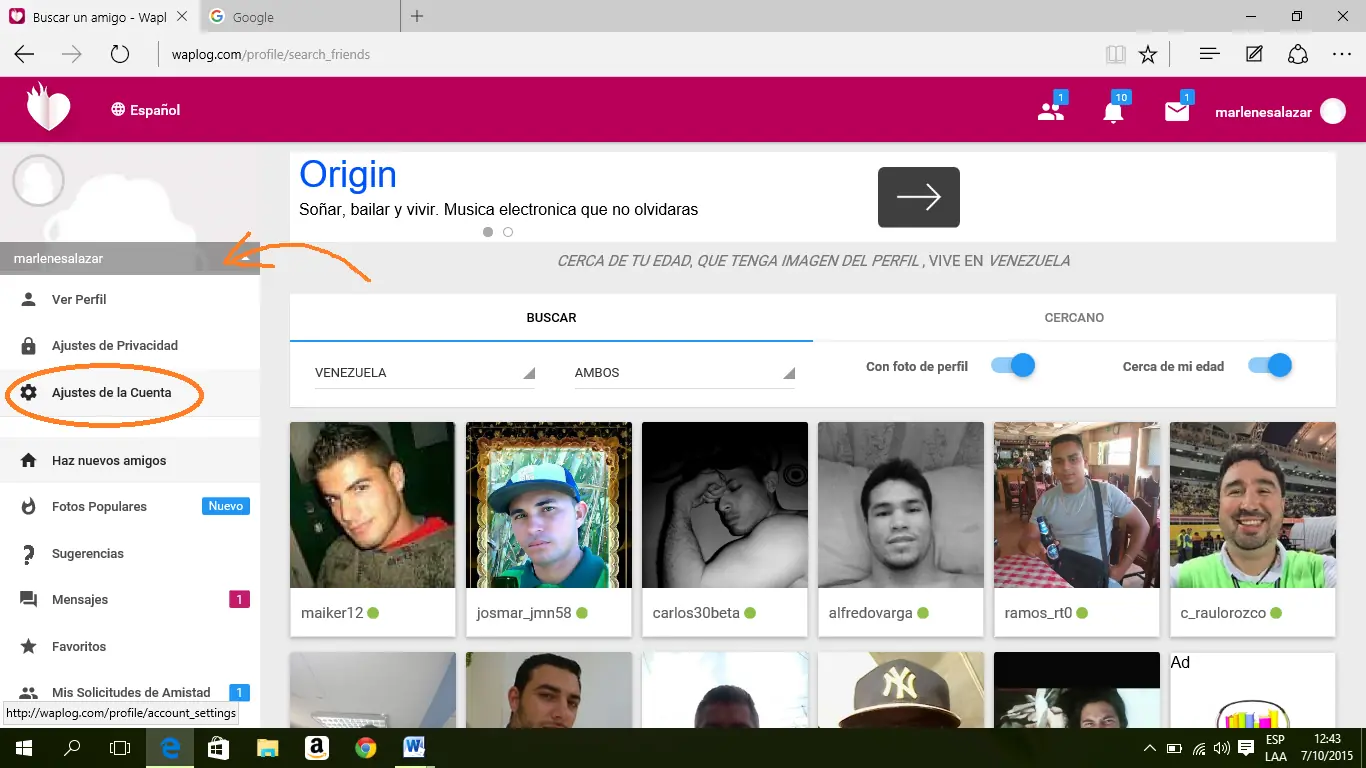Click the carlos30beta username text
This screenshot has height=768, width=1366.
(696, 613)
